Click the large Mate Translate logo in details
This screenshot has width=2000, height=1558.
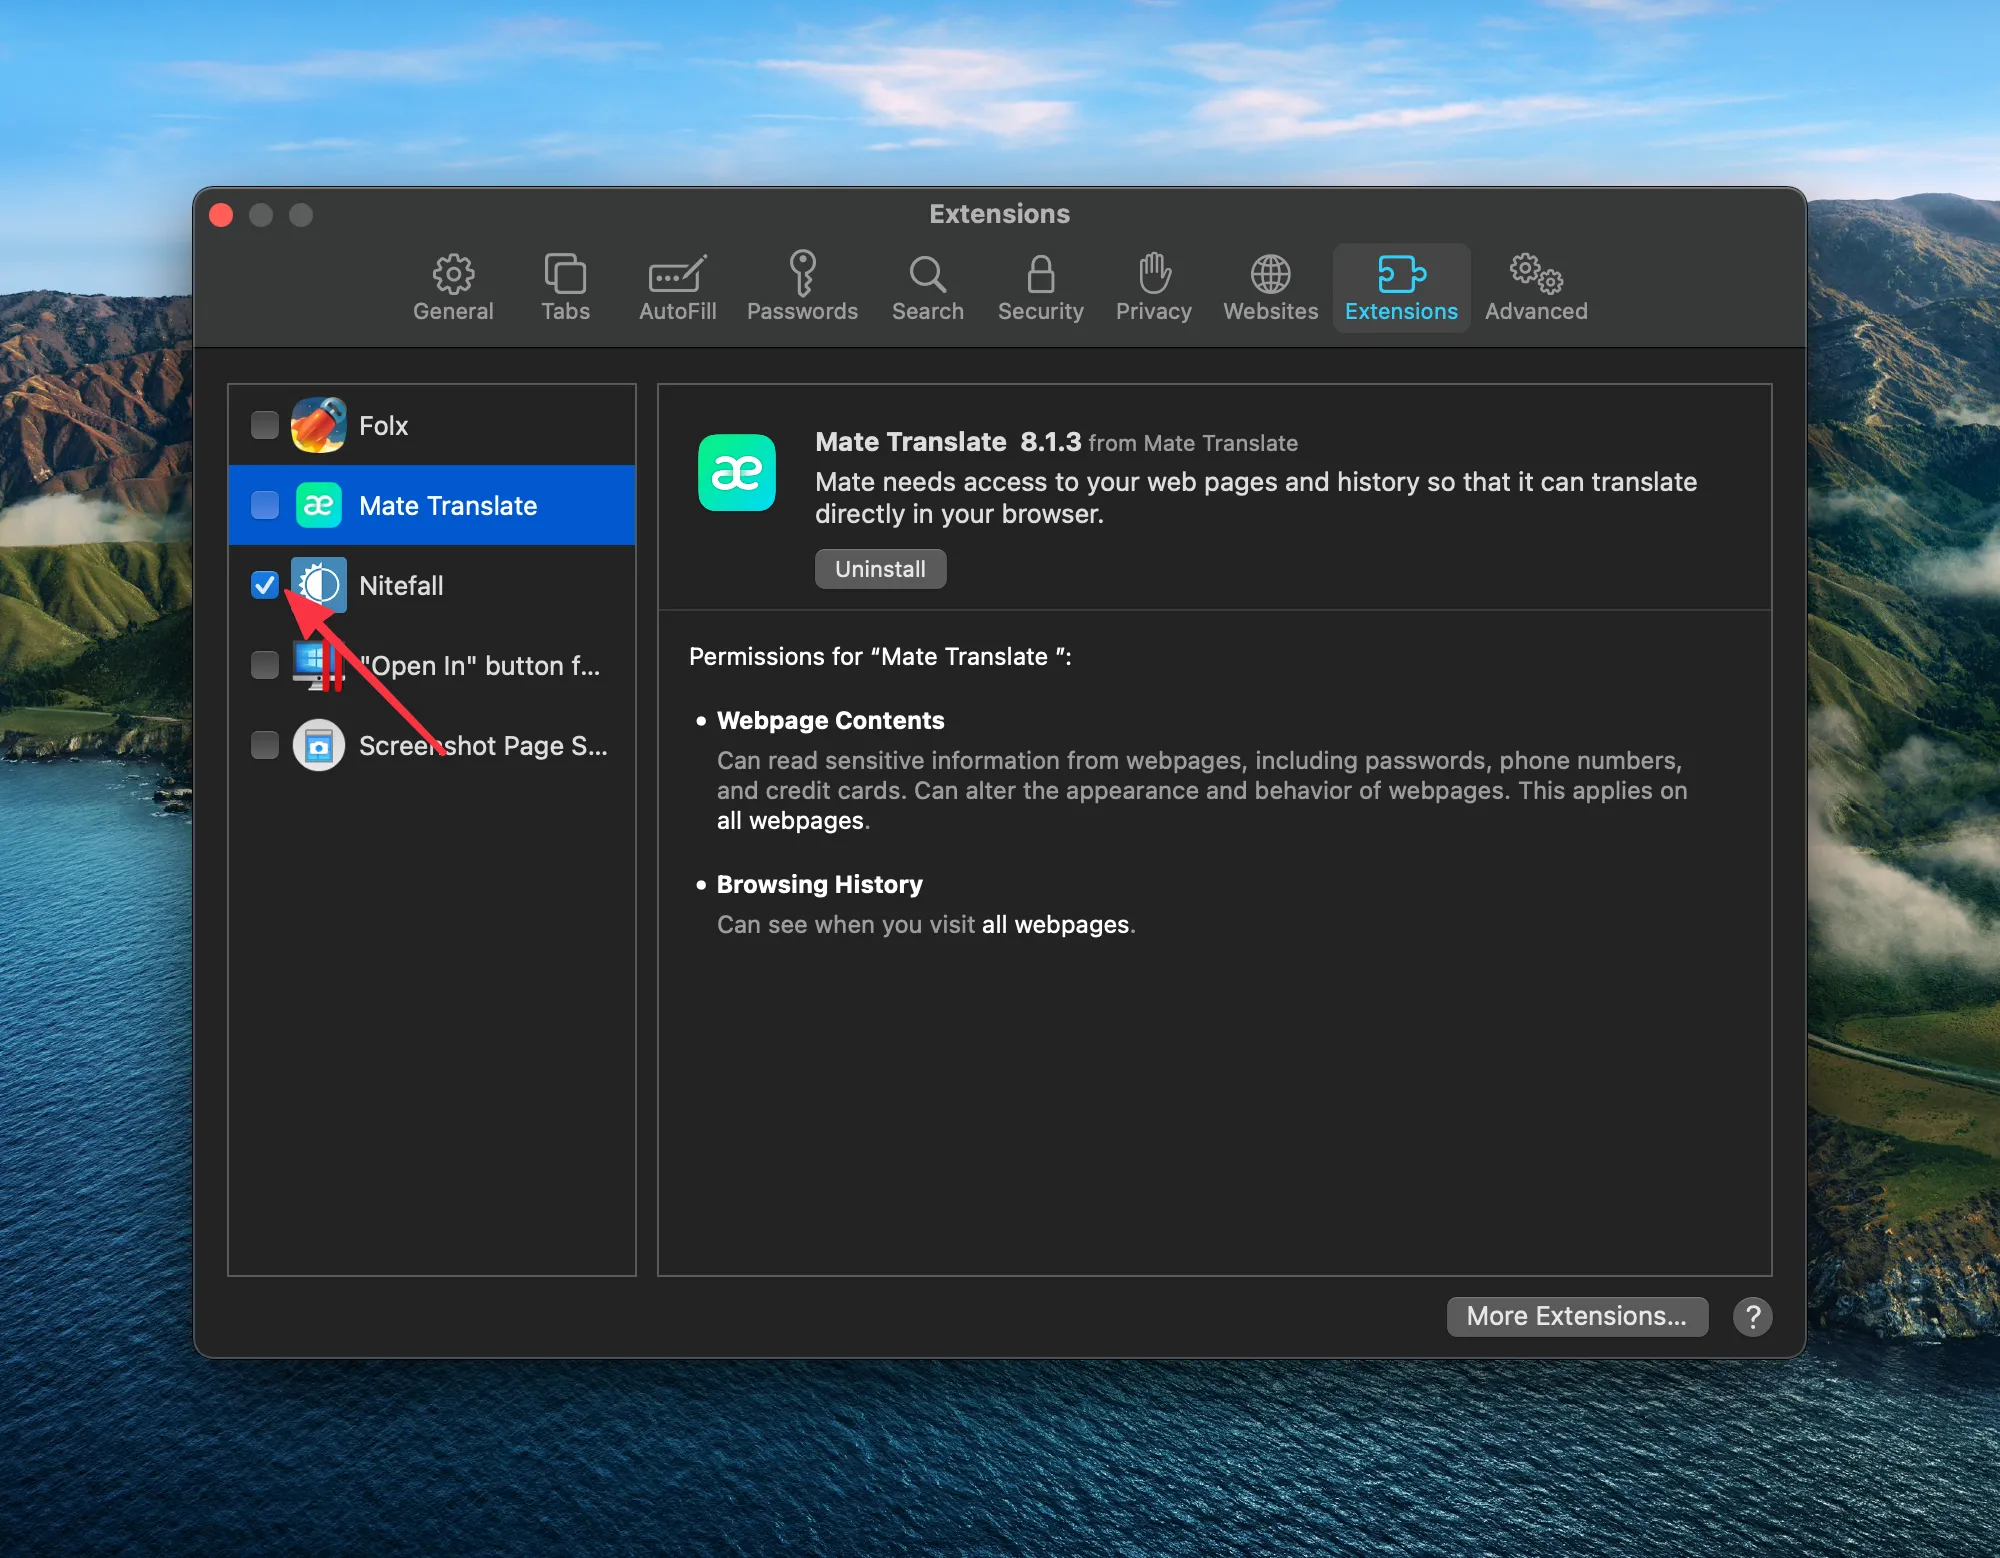[x=736, y=473]
